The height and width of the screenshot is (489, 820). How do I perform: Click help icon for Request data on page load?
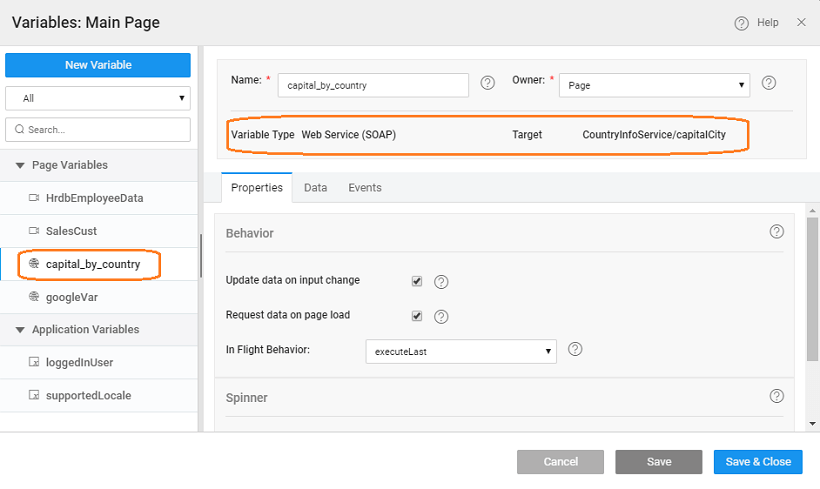coord(441,317)
